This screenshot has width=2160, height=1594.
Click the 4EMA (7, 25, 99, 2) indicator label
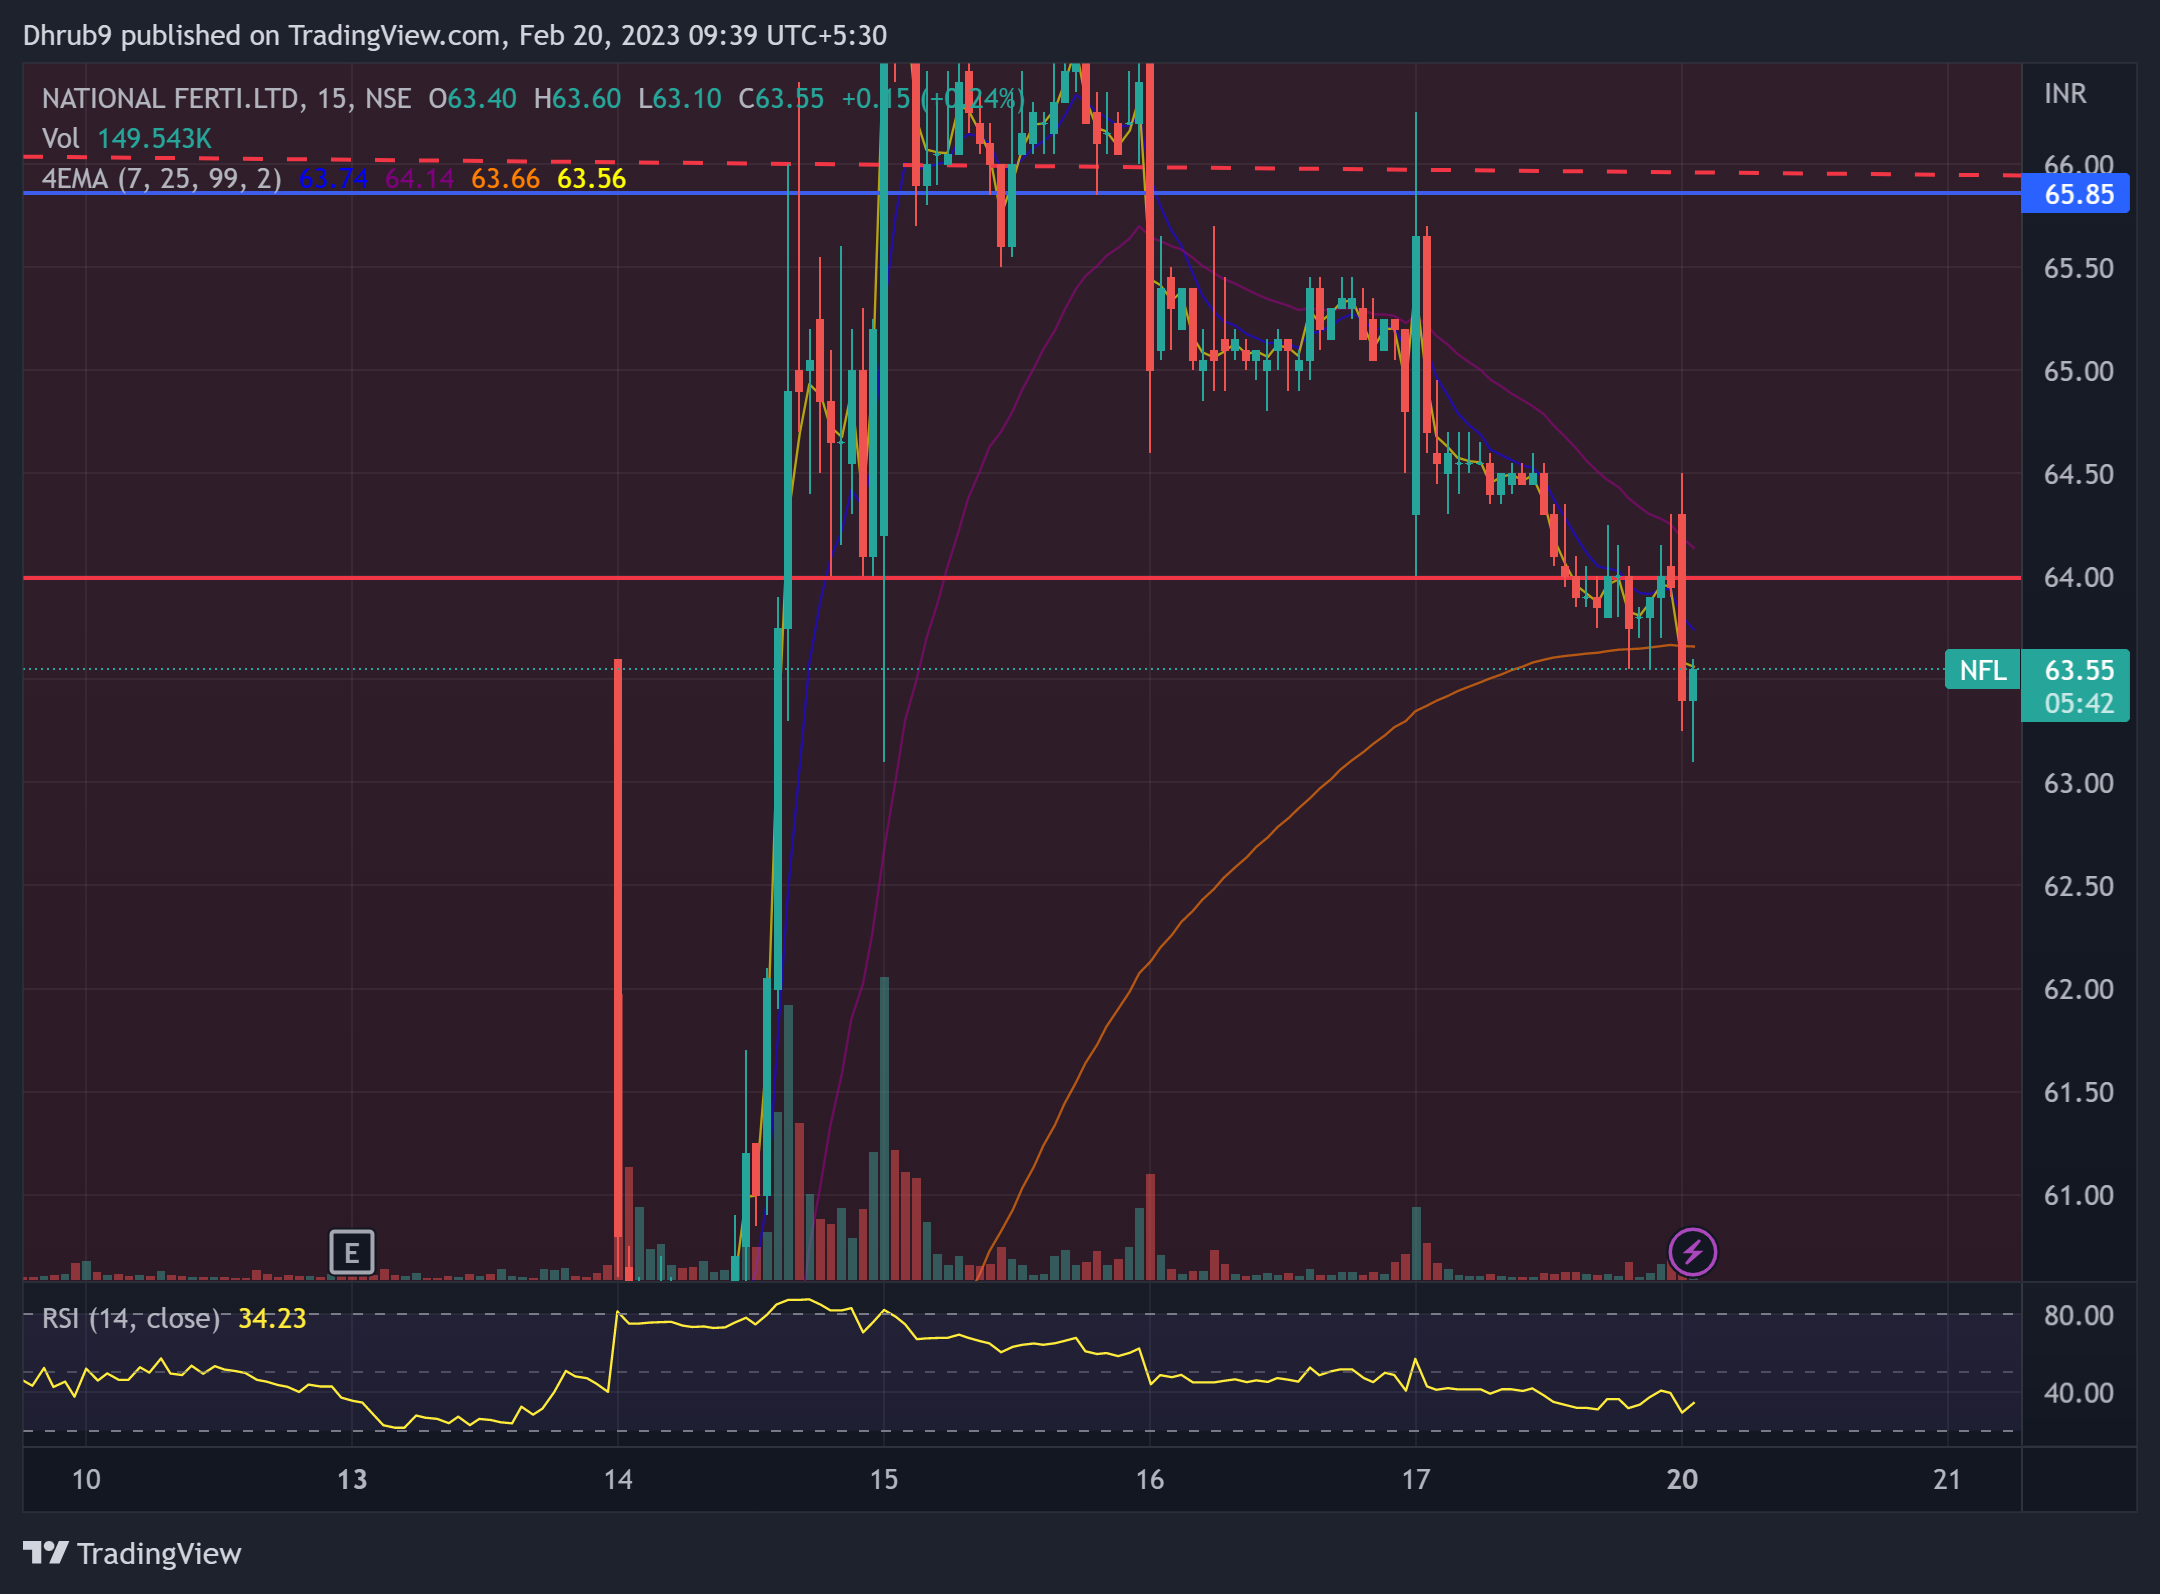(162, 178)
